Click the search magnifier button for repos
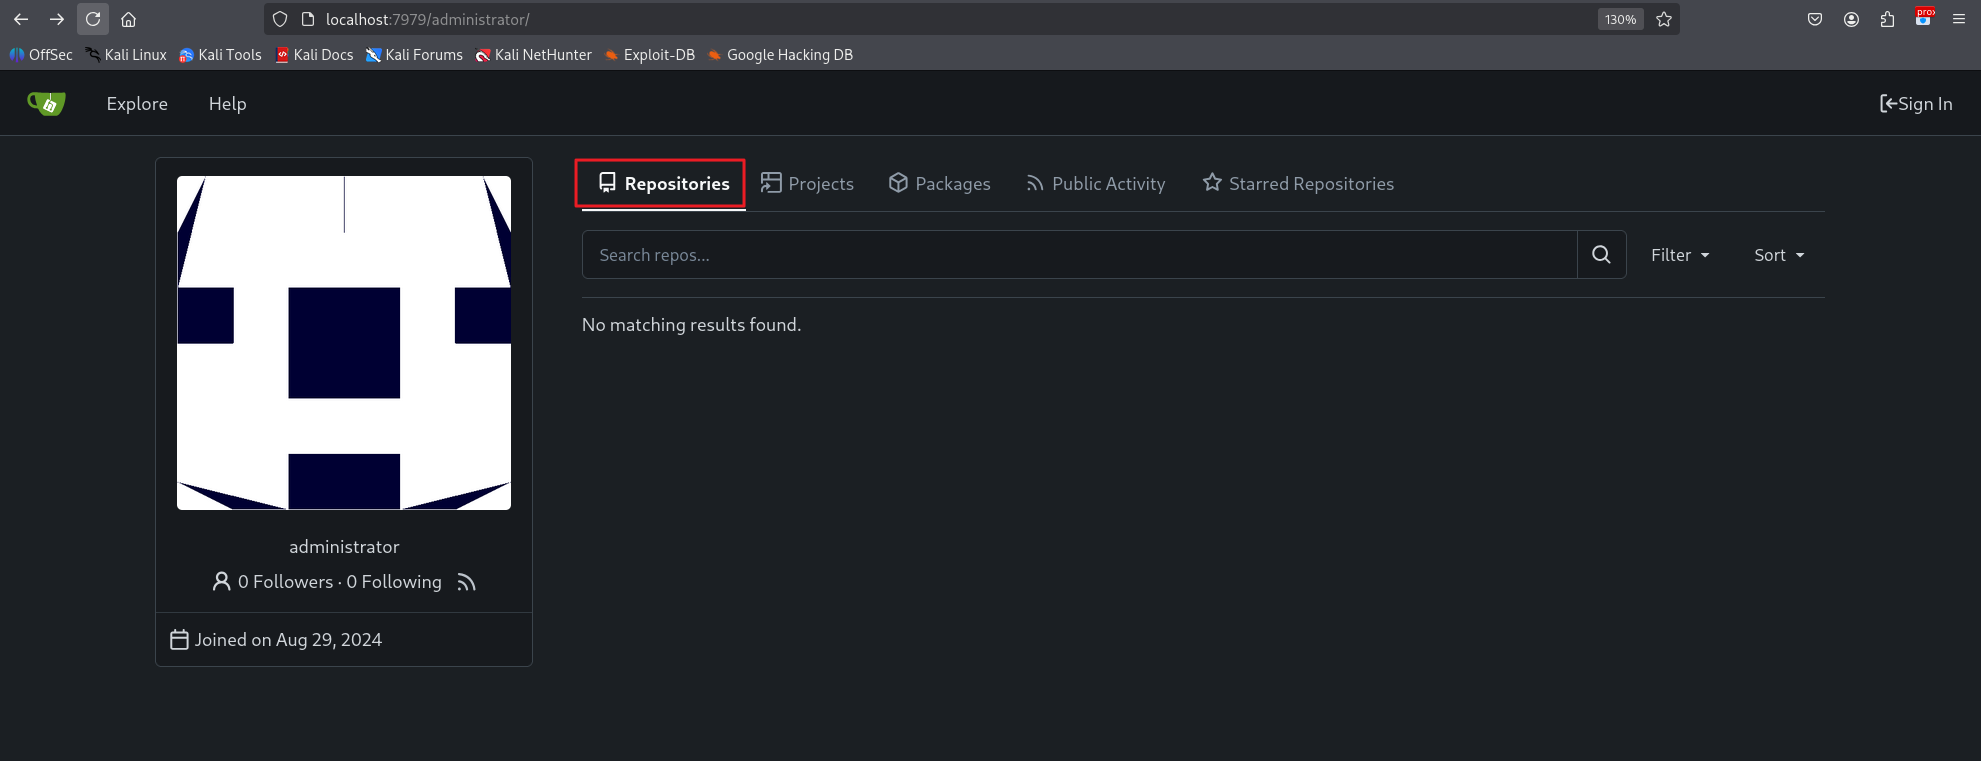Image resolution: width=1981 pixels, height=761 pixels. click(x=1601, y=255)
